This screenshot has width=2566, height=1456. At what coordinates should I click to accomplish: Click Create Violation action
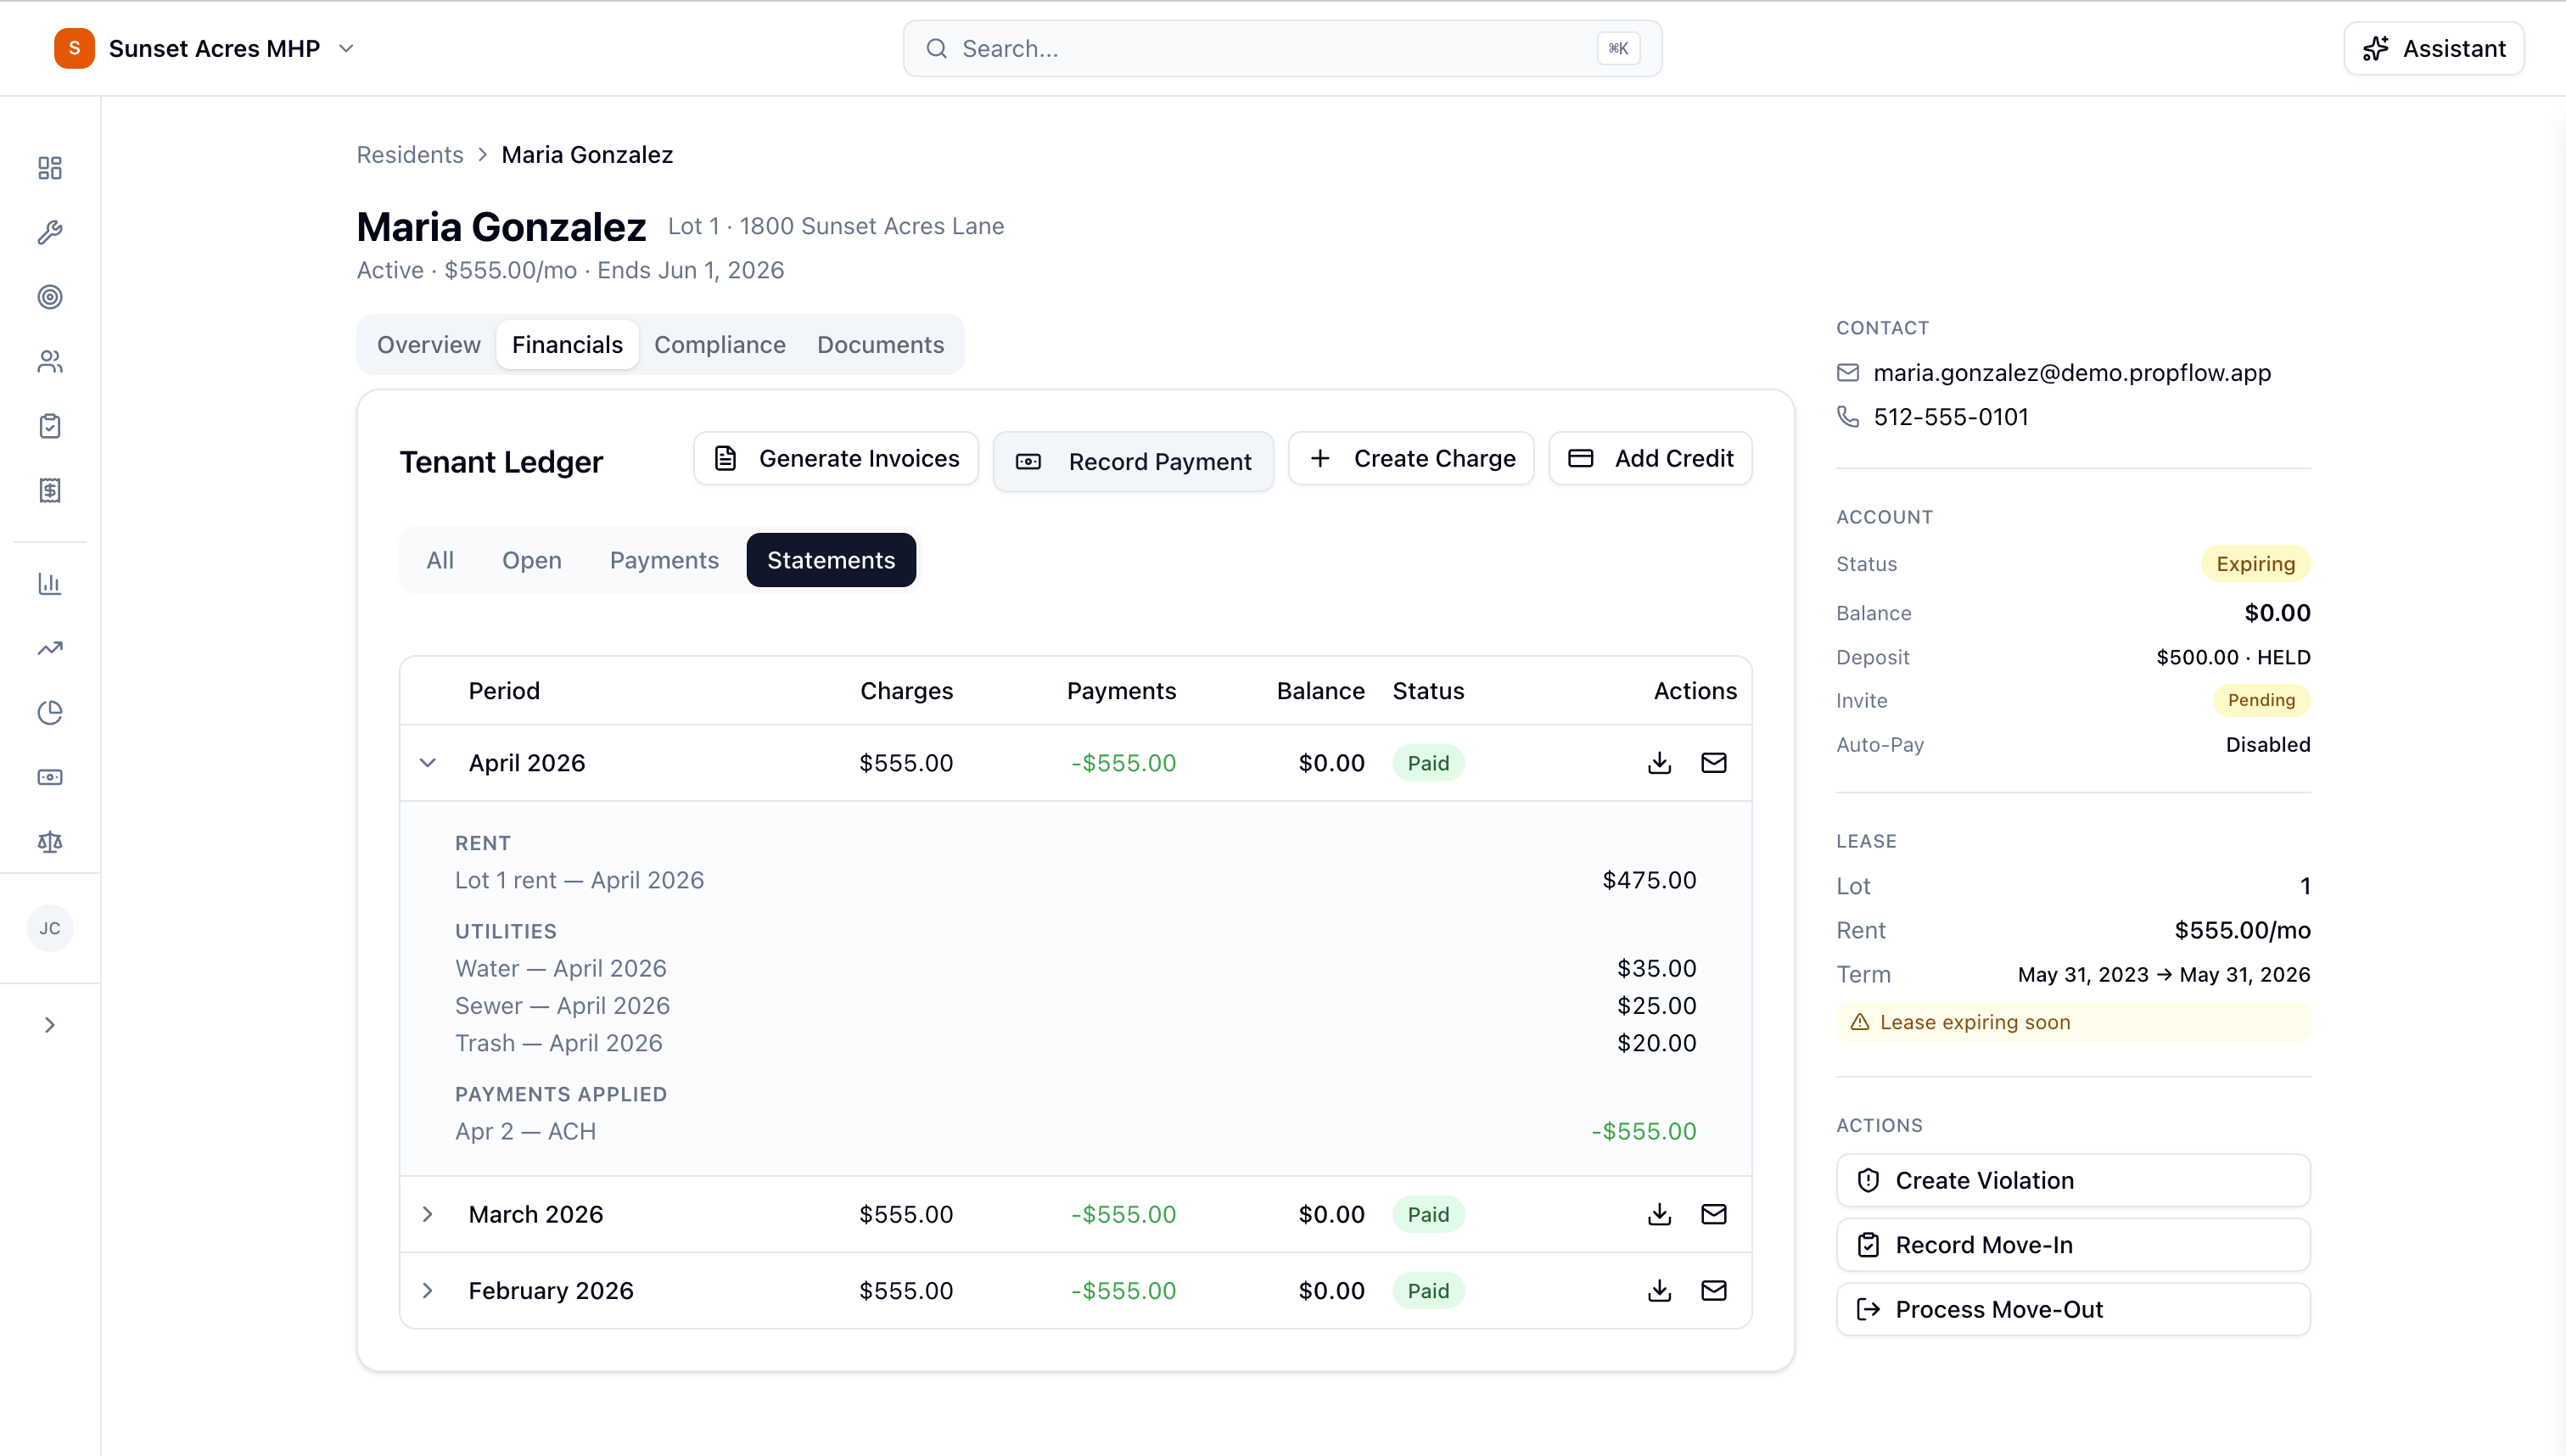tap(2072, 1180)
